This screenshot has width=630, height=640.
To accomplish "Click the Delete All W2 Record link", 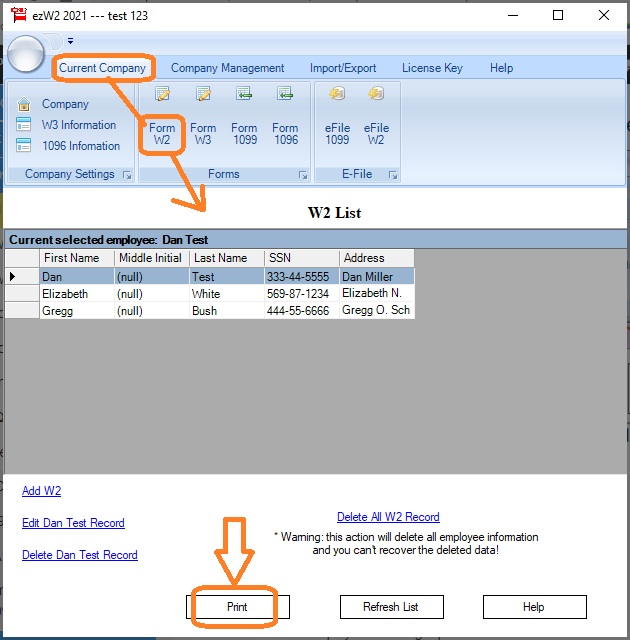I will pyautogui.click(x=388, y=517).
